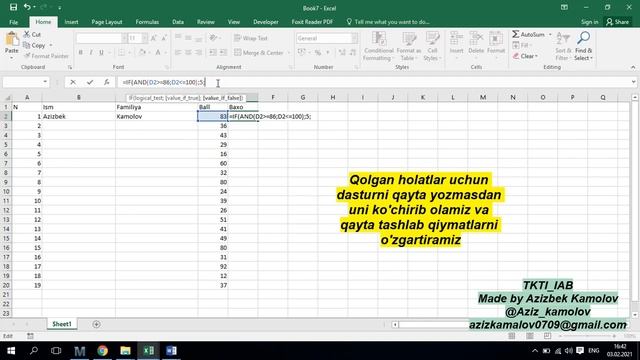Open Find & Select magnifier
This screenshot has width=640, height=360.
pyautogui.click(x=583, y=46)
